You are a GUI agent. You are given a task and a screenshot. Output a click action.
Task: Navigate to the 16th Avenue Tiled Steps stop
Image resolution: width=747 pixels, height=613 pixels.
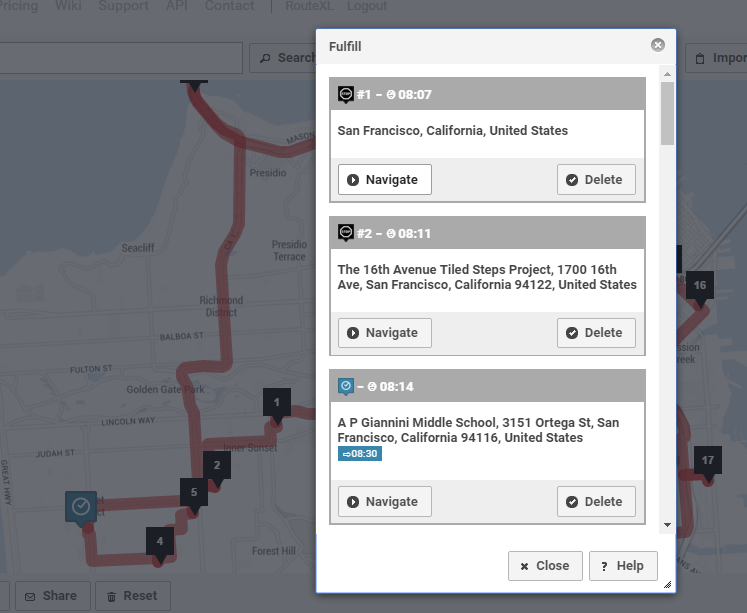point(385,333)
